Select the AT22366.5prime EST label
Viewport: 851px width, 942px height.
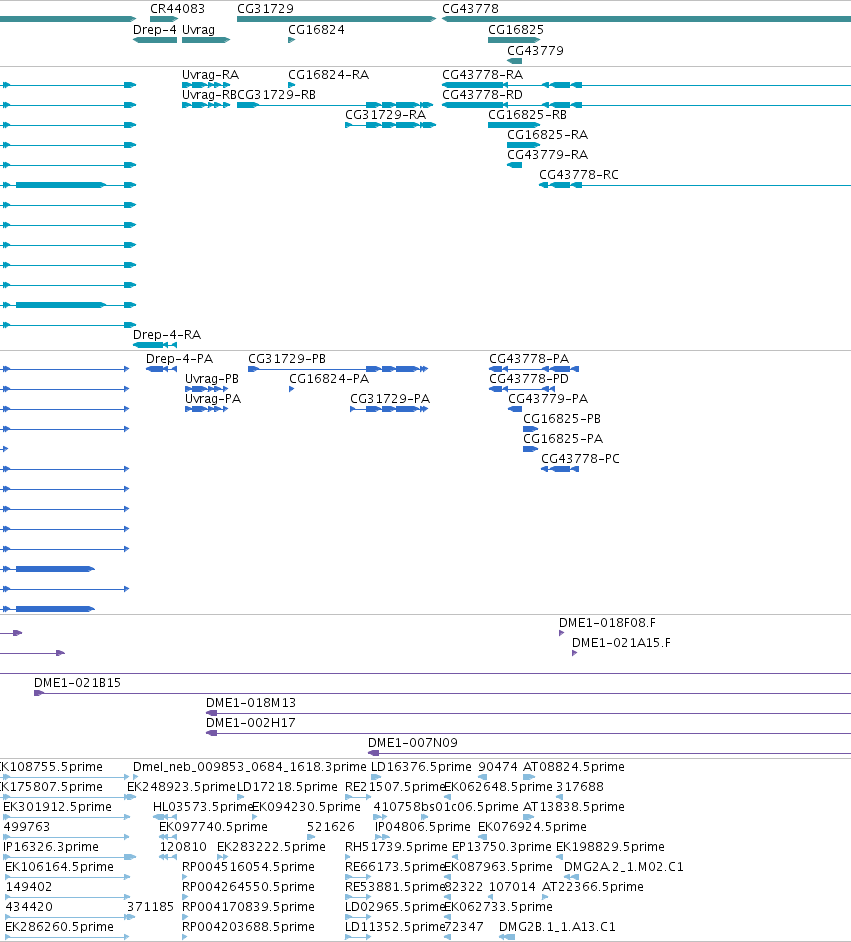593,887
